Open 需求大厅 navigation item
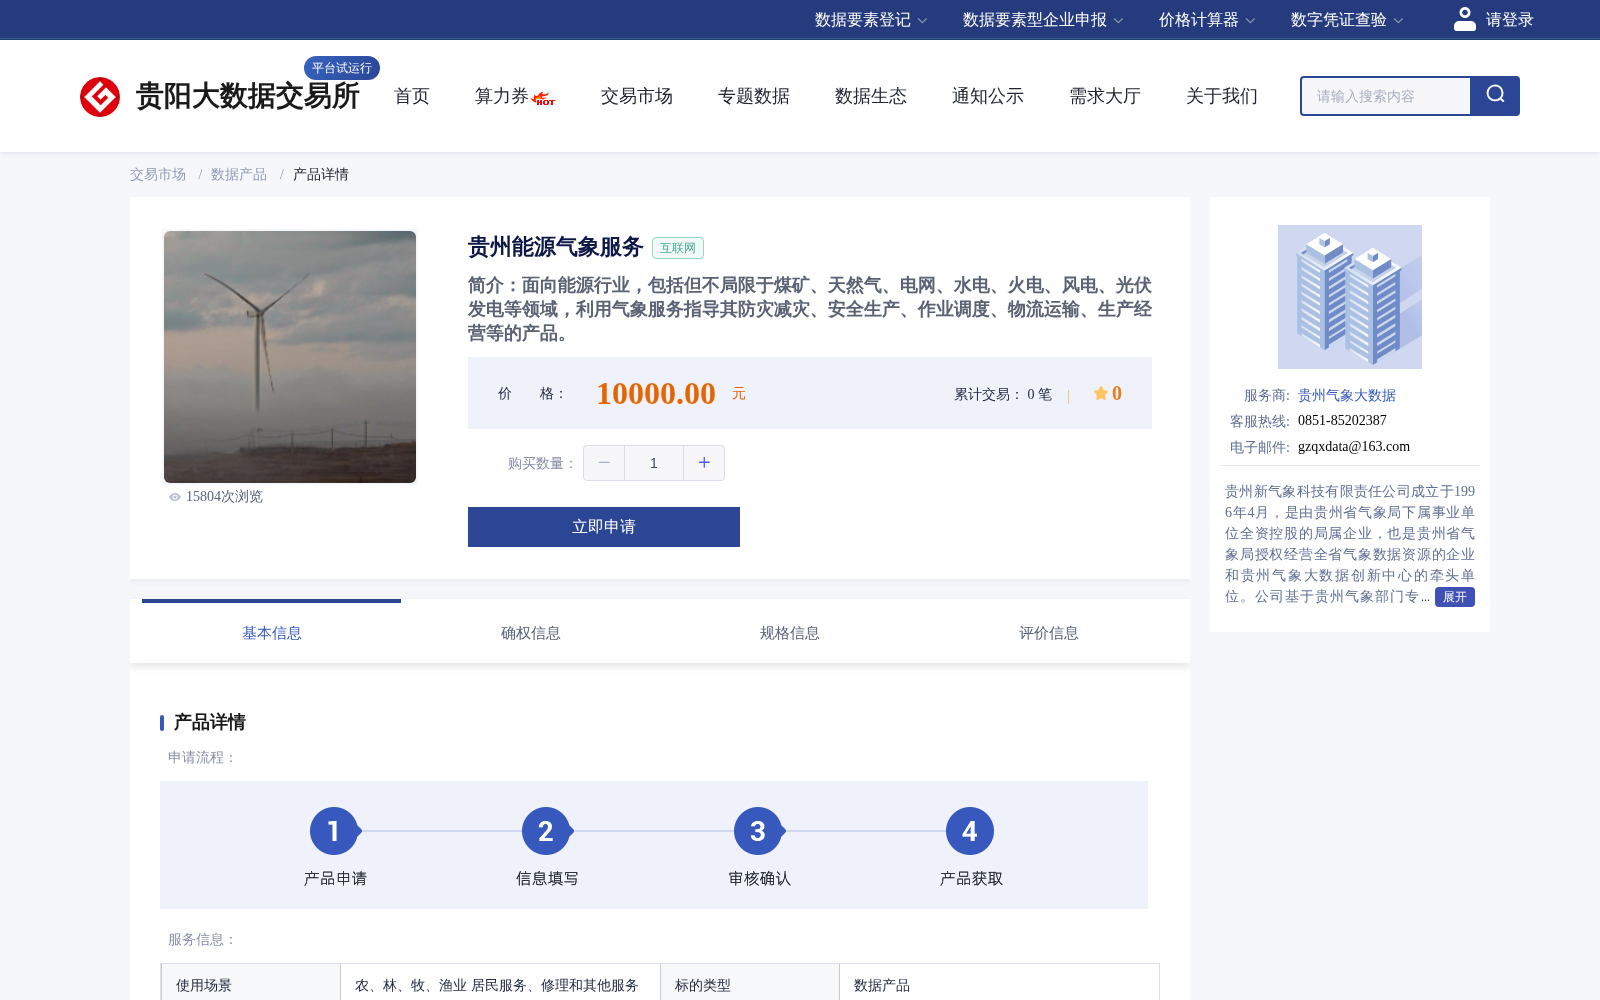The height and width of the screenshot is (1000, 1600). point(1105,96)
